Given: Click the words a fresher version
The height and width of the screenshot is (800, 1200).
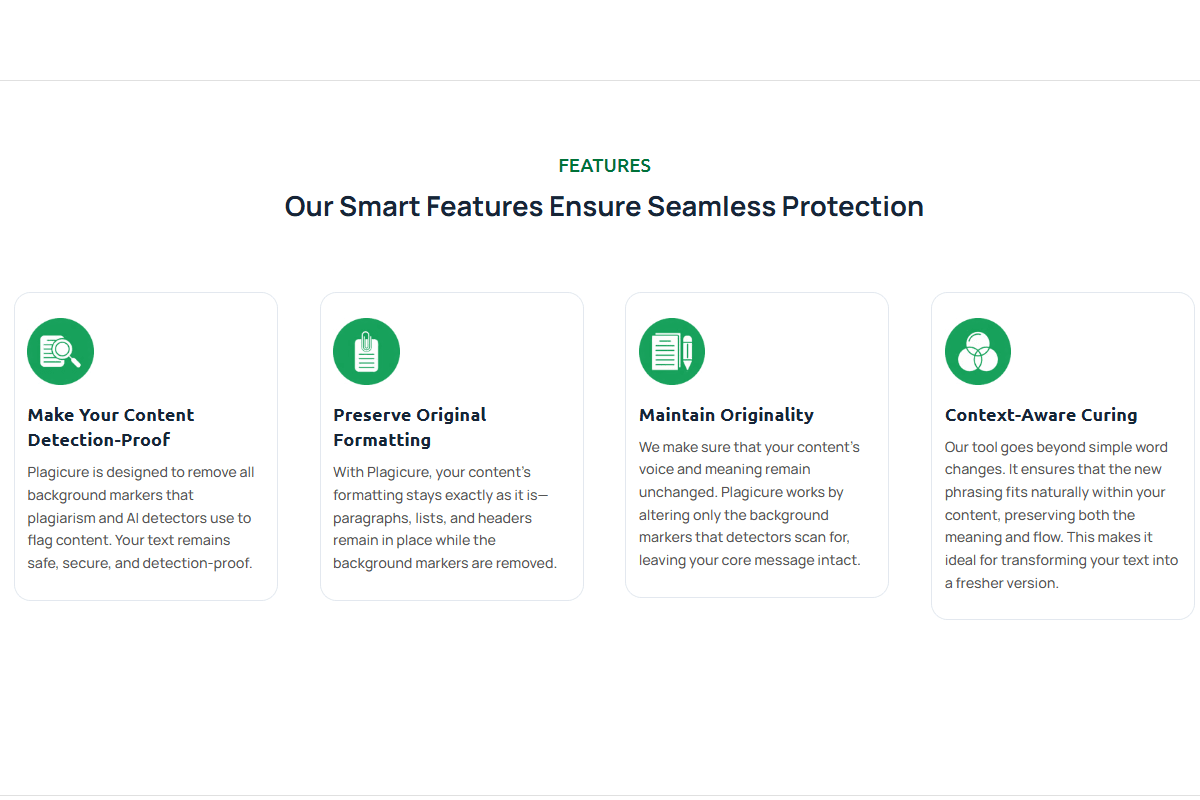Looking at the screenshot, I should coord(1002,583).
